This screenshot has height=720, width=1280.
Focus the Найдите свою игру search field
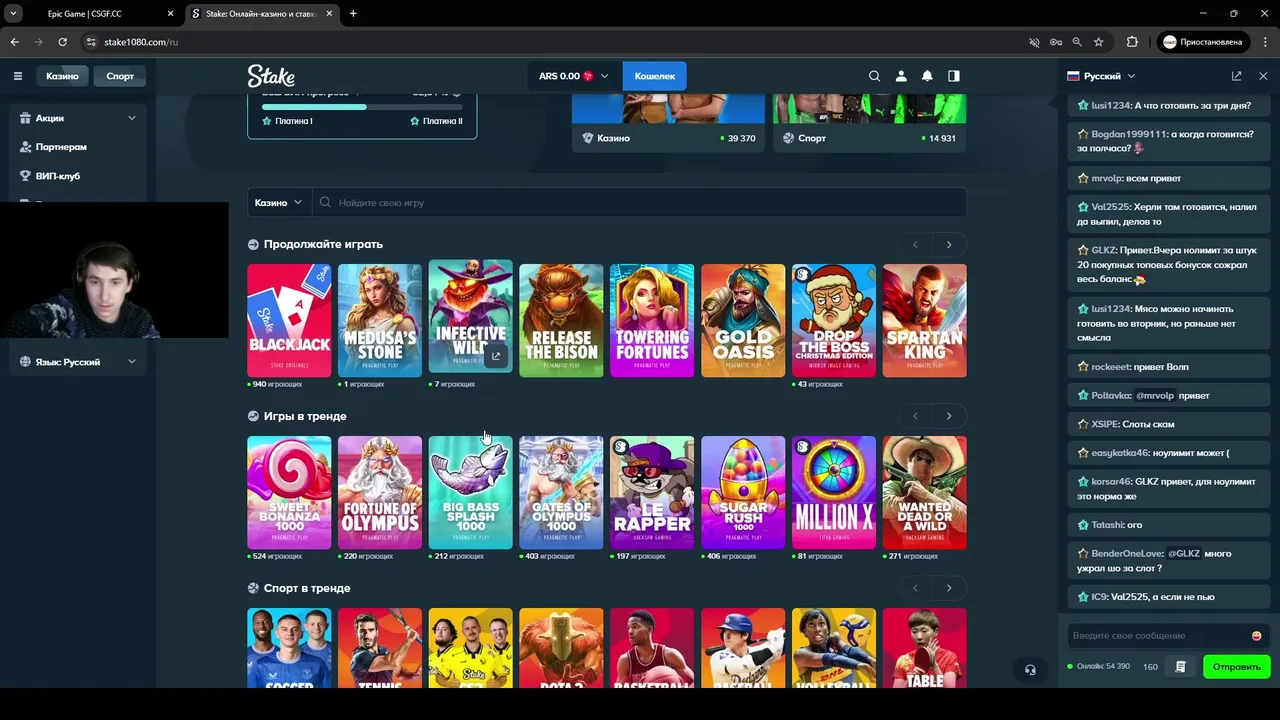[640, 203]
